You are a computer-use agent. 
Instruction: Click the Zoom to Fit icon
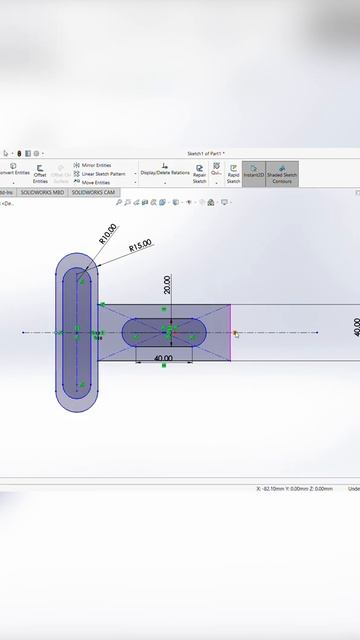tap(119, 202)
